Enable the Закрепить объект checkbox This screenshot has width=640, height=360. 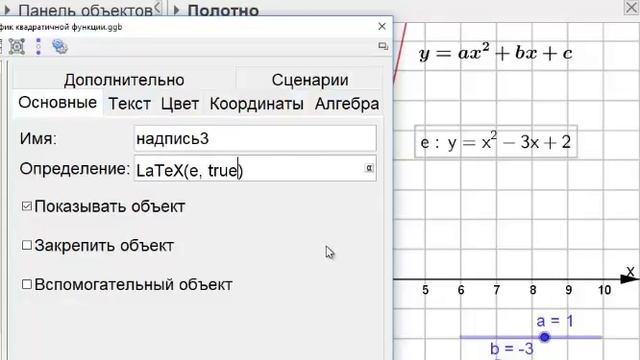[x=27, y=245]
